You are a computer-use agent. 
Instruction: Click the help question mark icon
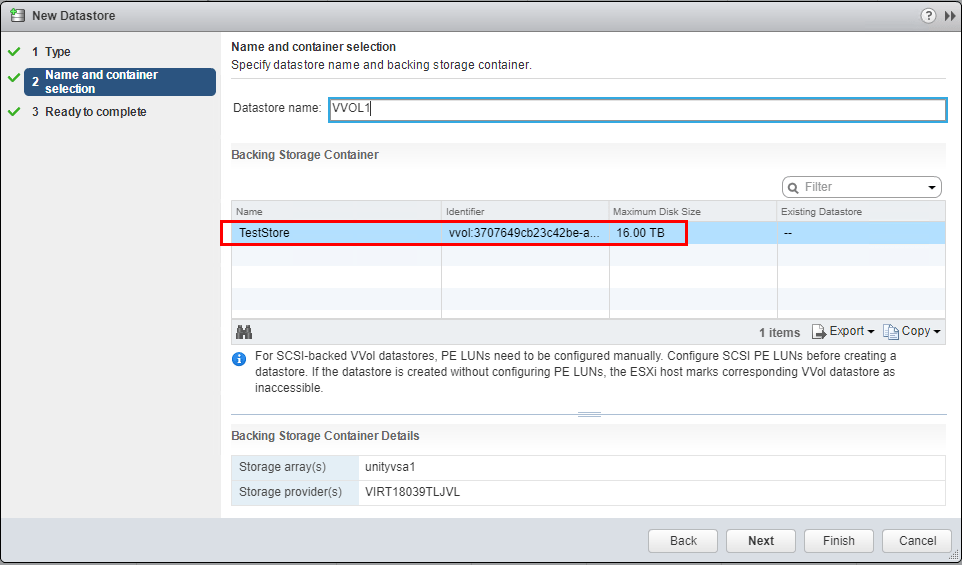point(928,15)
